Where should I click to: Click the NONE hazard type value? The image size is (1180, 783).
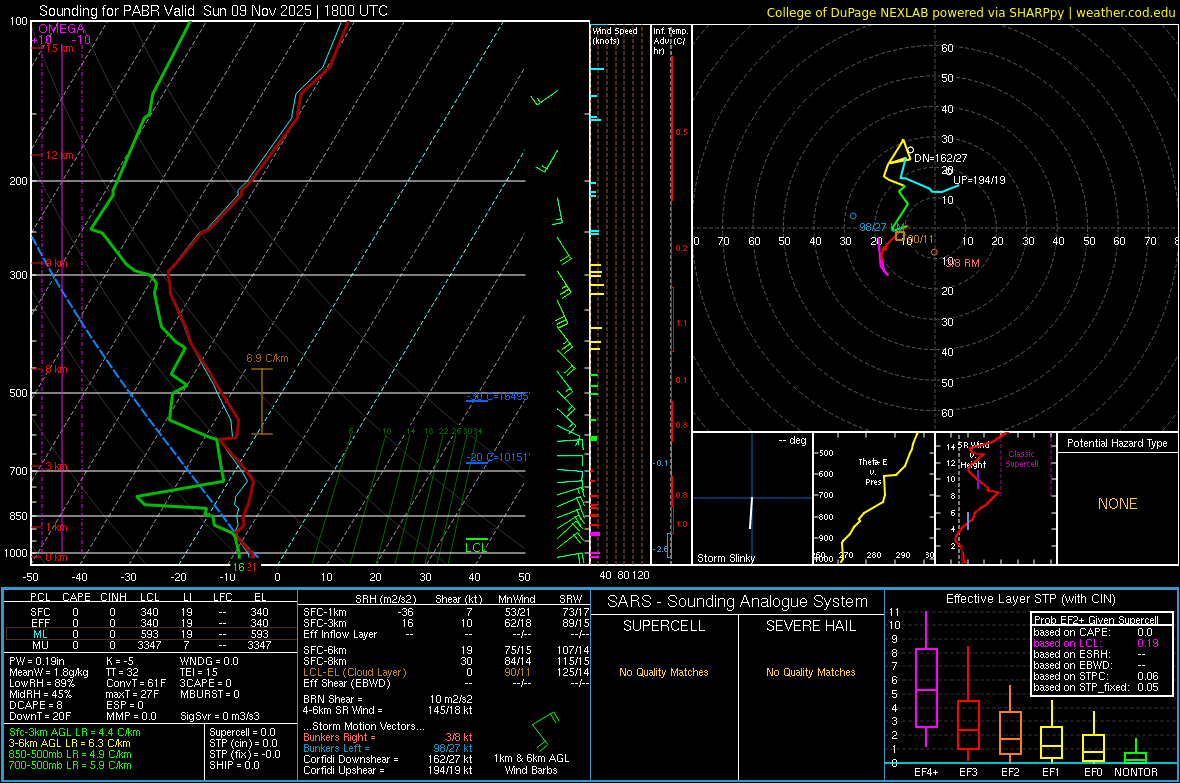point(1117,504)
